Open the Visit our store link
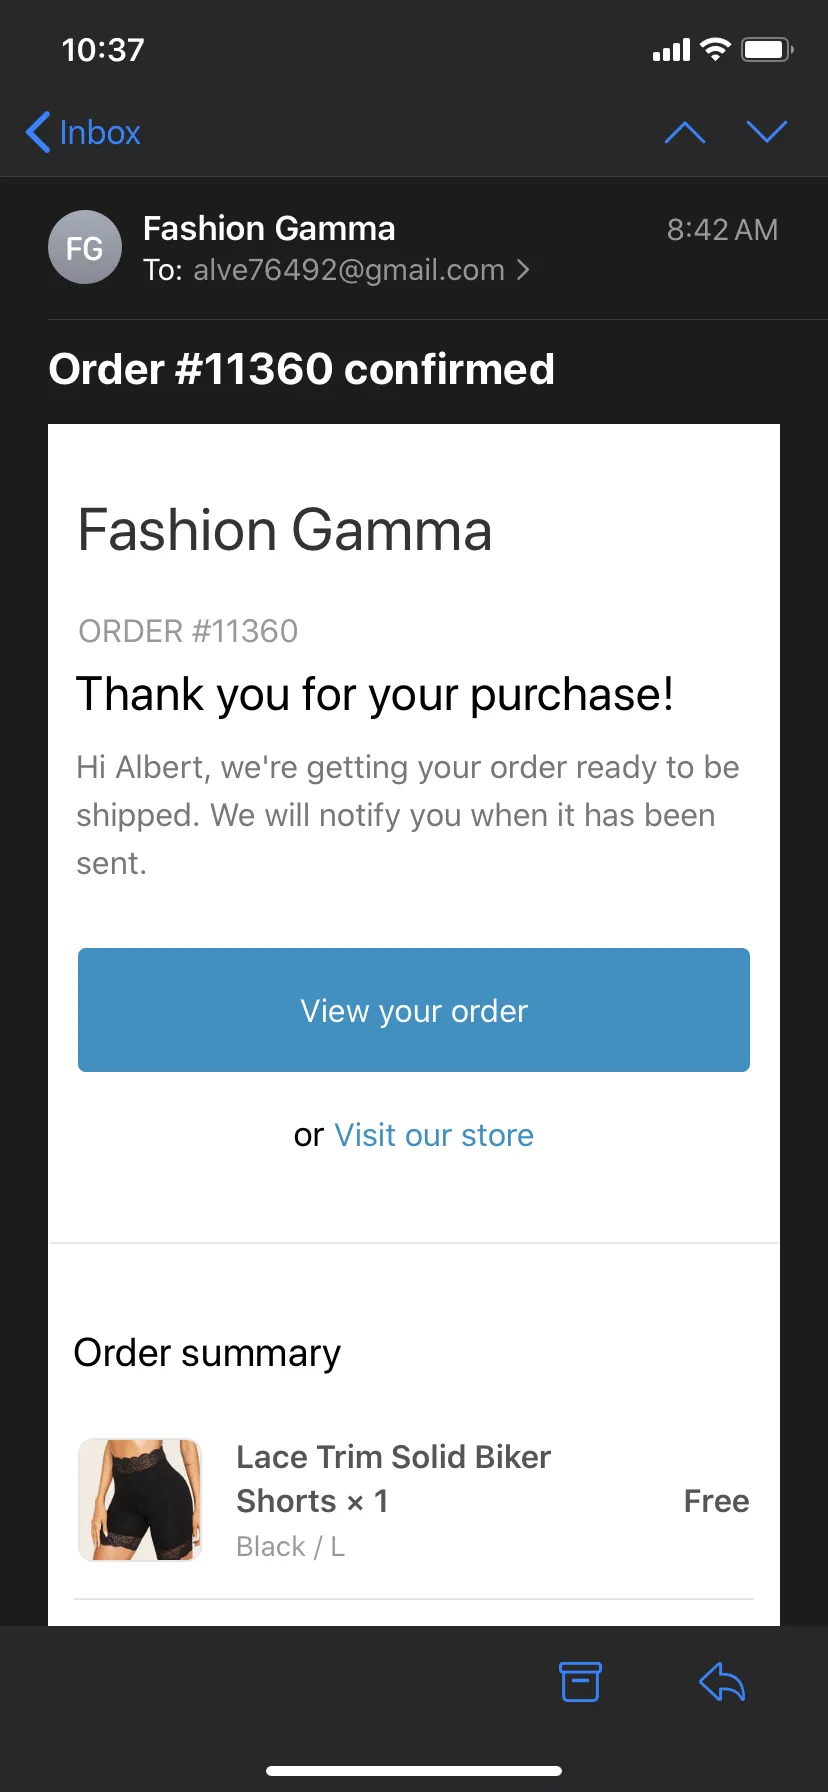Image resolution: width=828 pixels, height=1792 pixels. click(434, 1135)
